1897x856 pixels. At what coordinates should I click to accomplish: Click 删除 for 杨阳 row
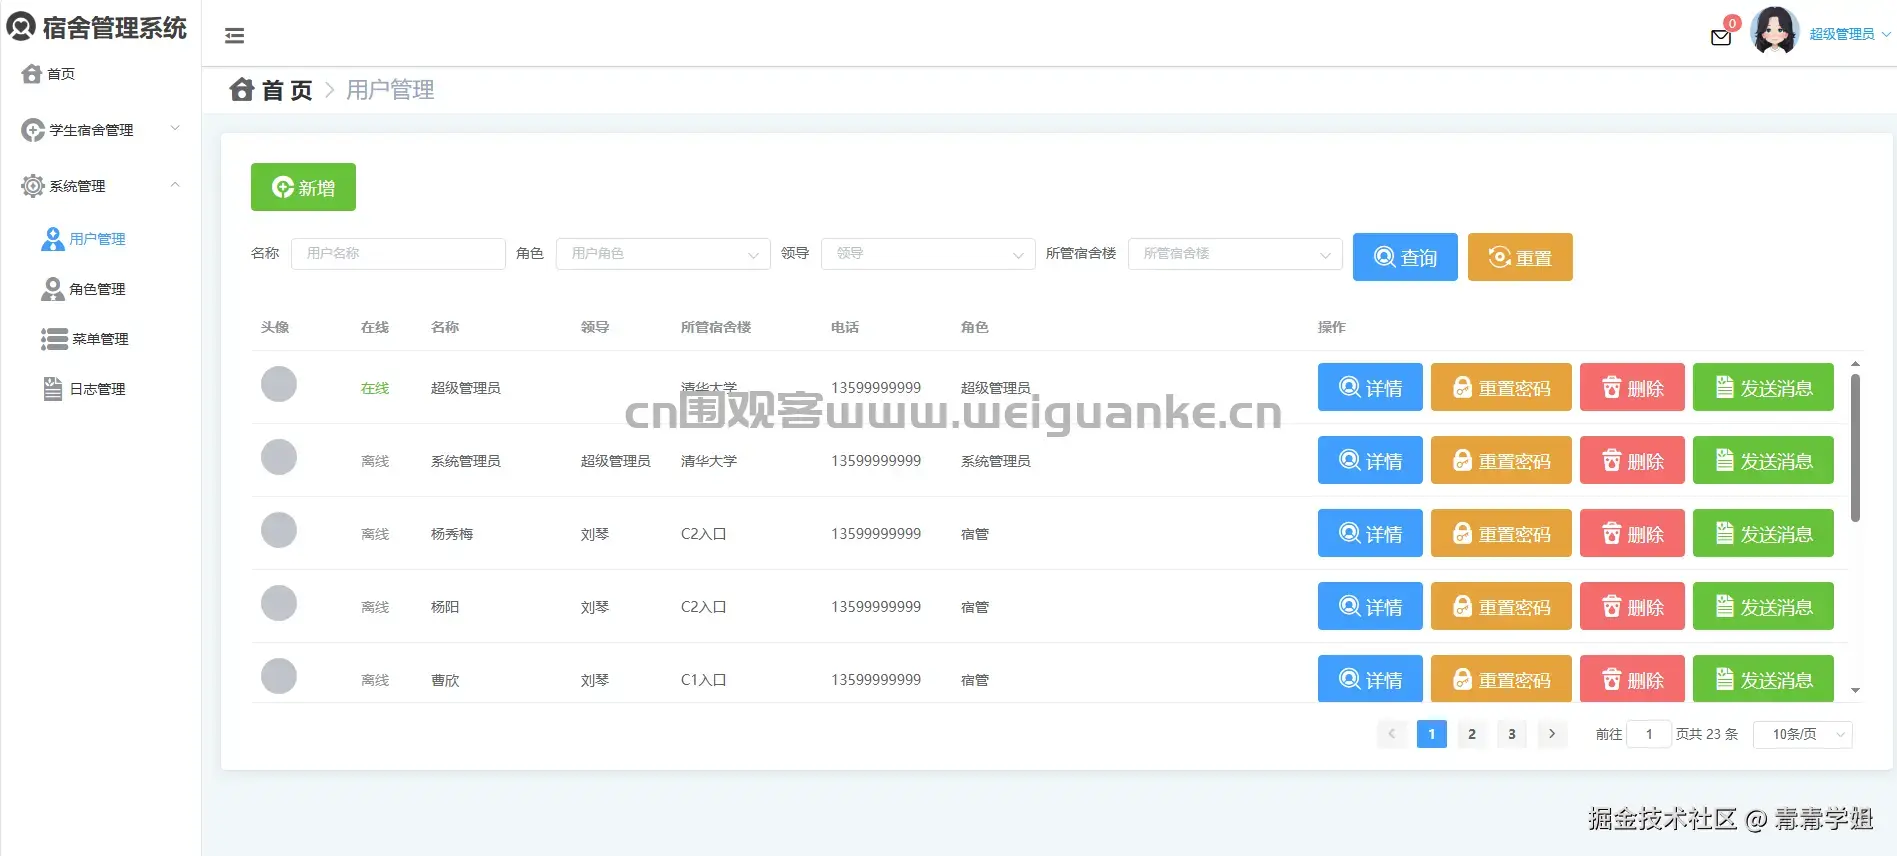[x=1632, y=606]
